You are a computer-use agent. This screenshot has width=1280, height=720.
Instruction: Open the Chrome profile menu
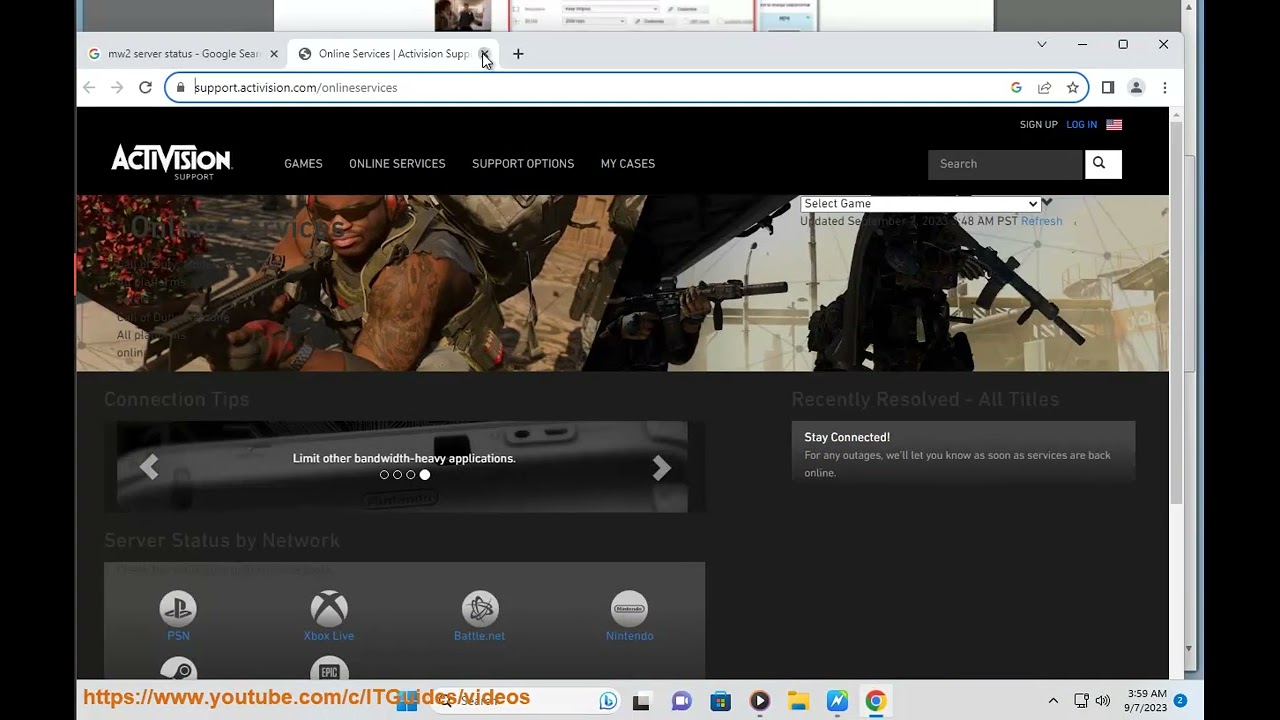point(1136,88)
